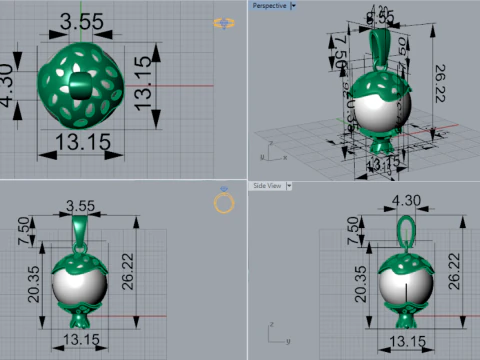480x360 pixels.
Task: Click the gold ring icon in lower-left viewport
Action: coord(224,200)
